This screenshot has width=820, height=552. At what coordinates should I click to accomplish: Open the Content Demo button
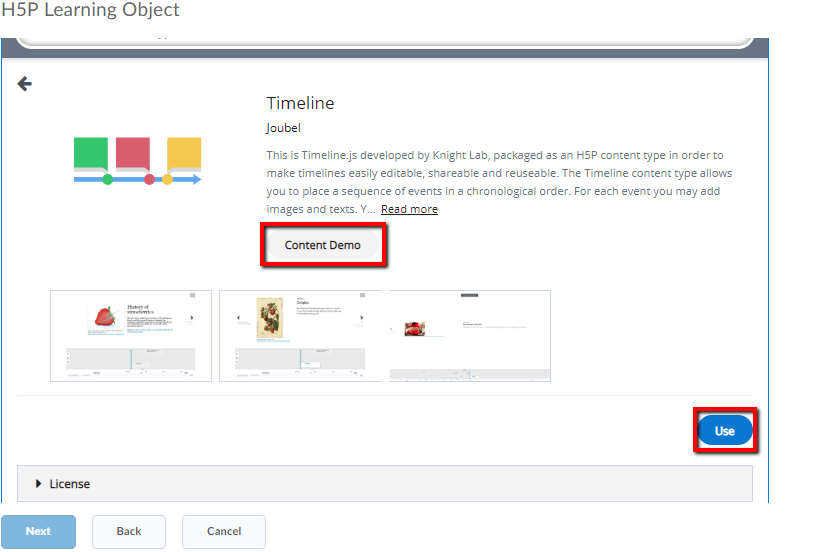[323, 245]
